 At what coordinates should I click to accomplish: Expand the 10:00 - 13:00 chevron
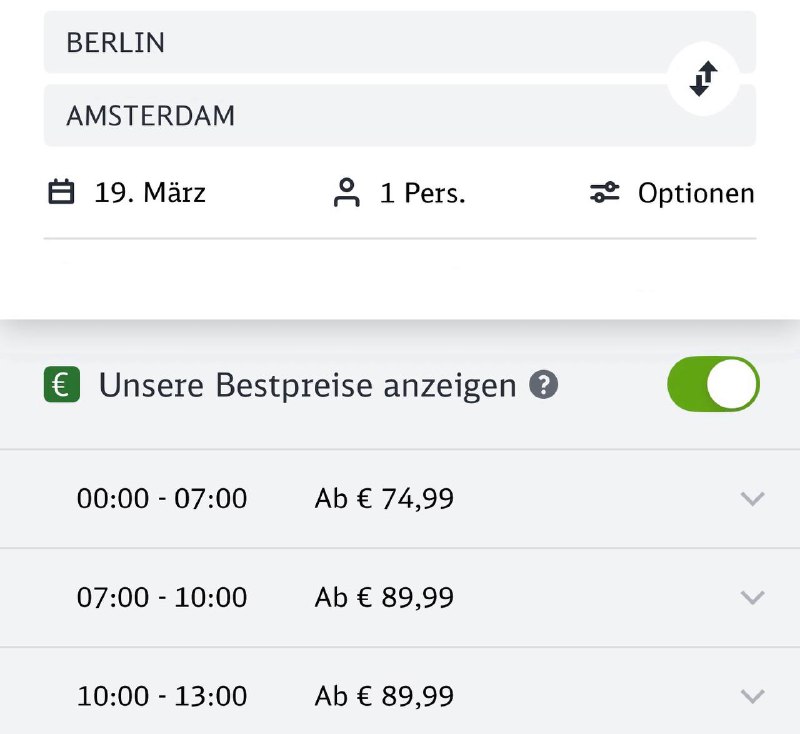click(752, 696)
